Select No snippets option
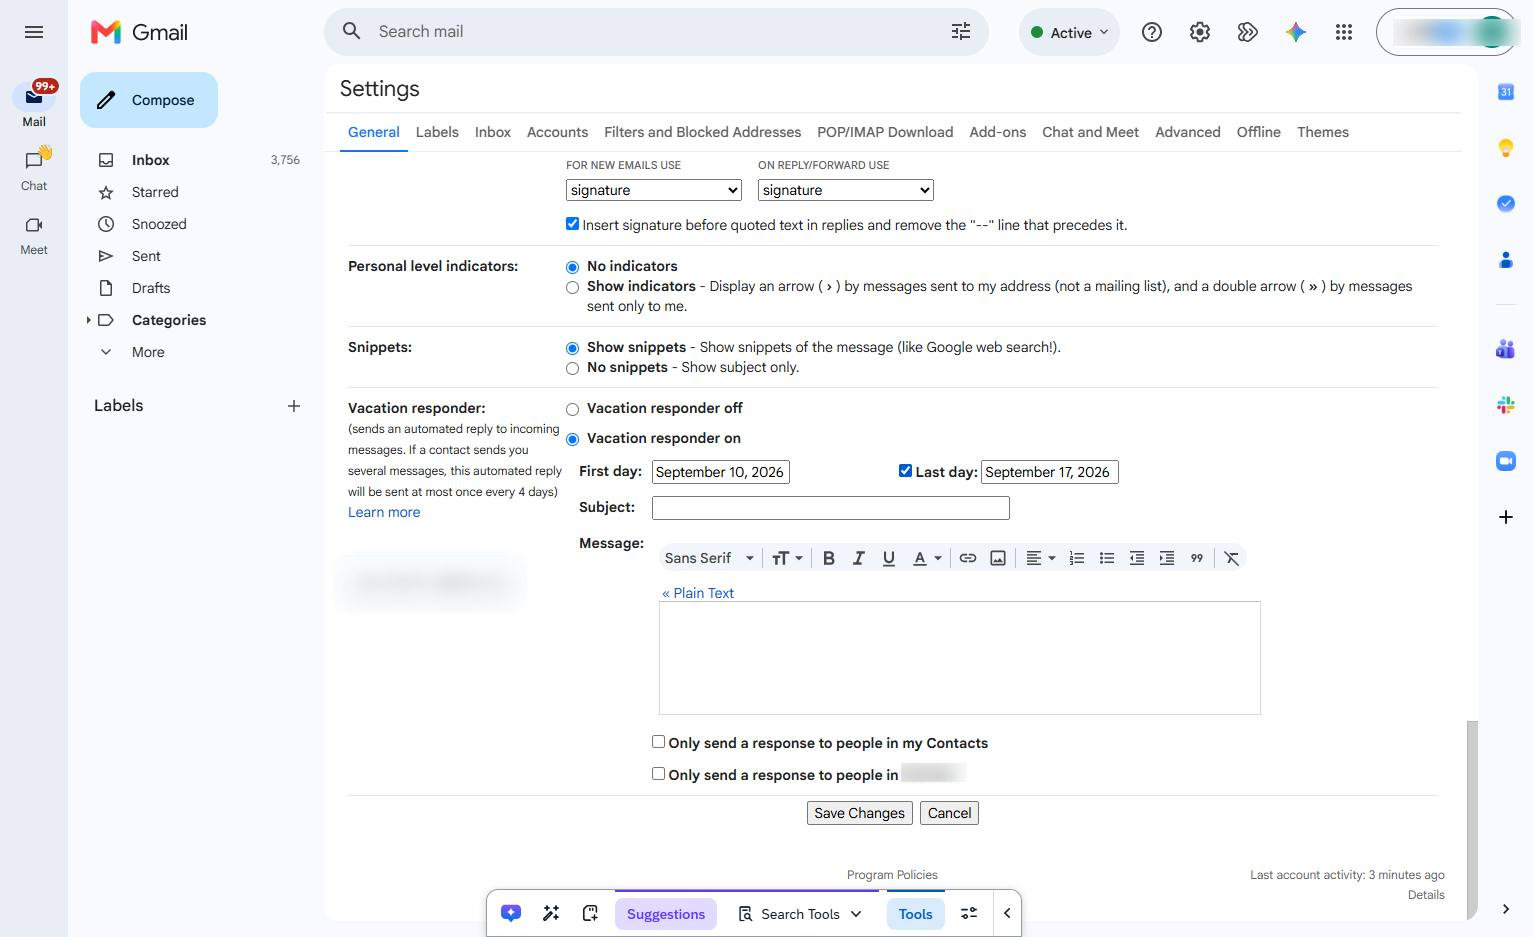 click(x=572, y=368)
